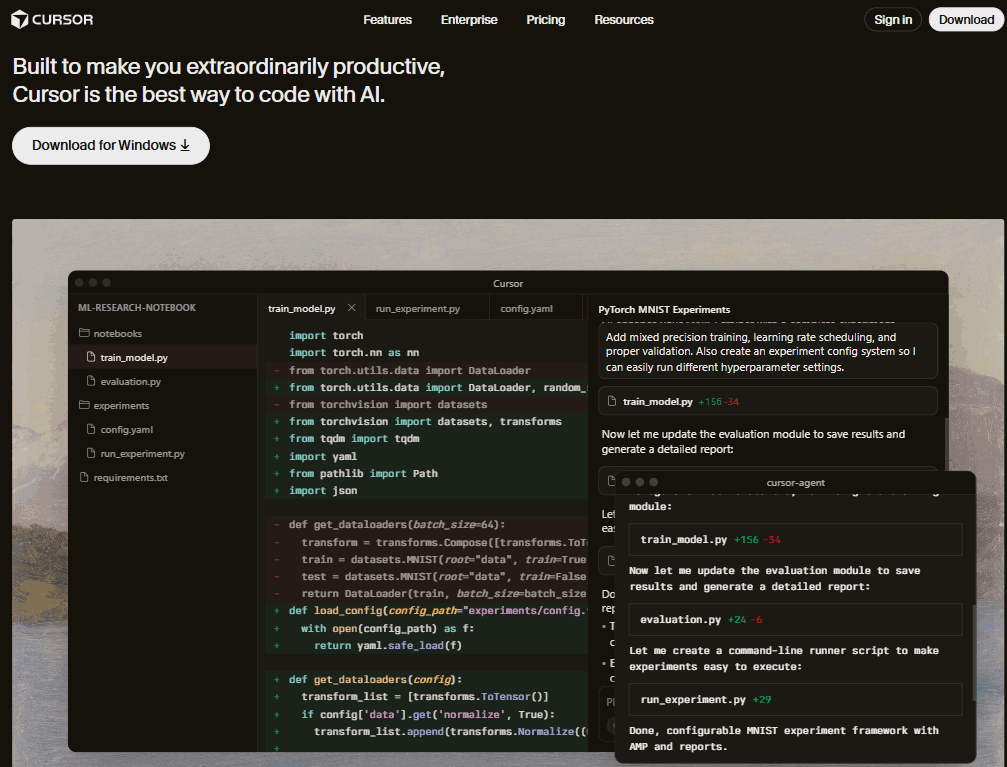Image resolution: width=1007 pixels, height=767 pixels.
Task: Open evaluation.py +24 -6 in cursor-agent window
Action: coord(795,619)
